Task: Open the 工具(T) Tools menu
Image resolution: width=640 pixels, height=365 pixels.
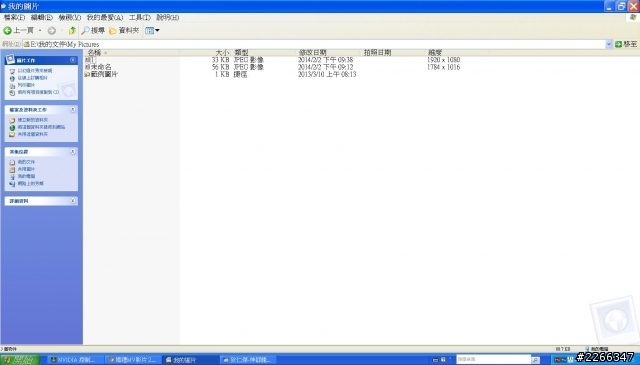Action: [x=140, y=18]
